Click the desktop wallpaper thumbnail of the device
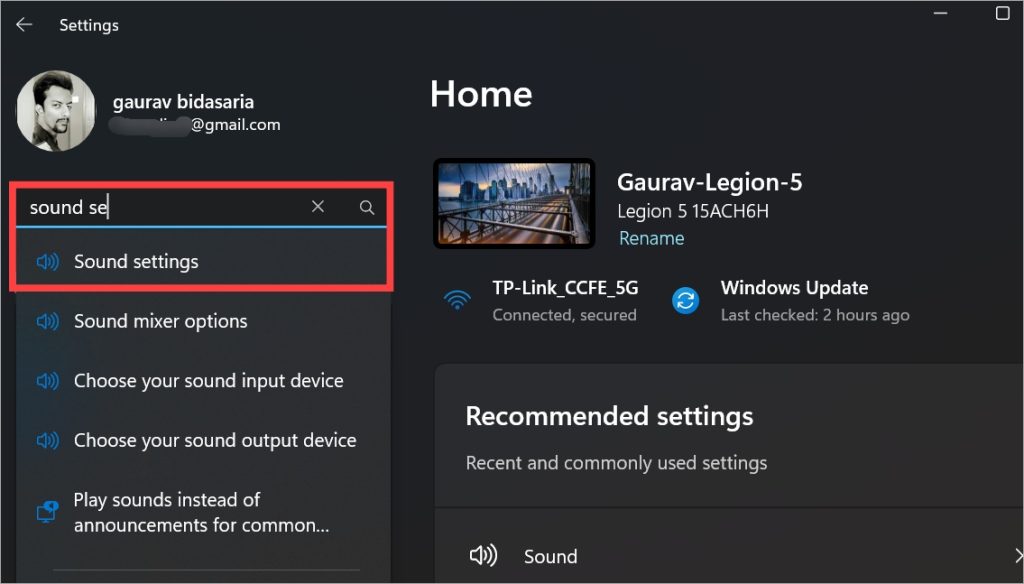Image resolution: width=1024 pixels, height=584 pixels. (x=514, y=203)
